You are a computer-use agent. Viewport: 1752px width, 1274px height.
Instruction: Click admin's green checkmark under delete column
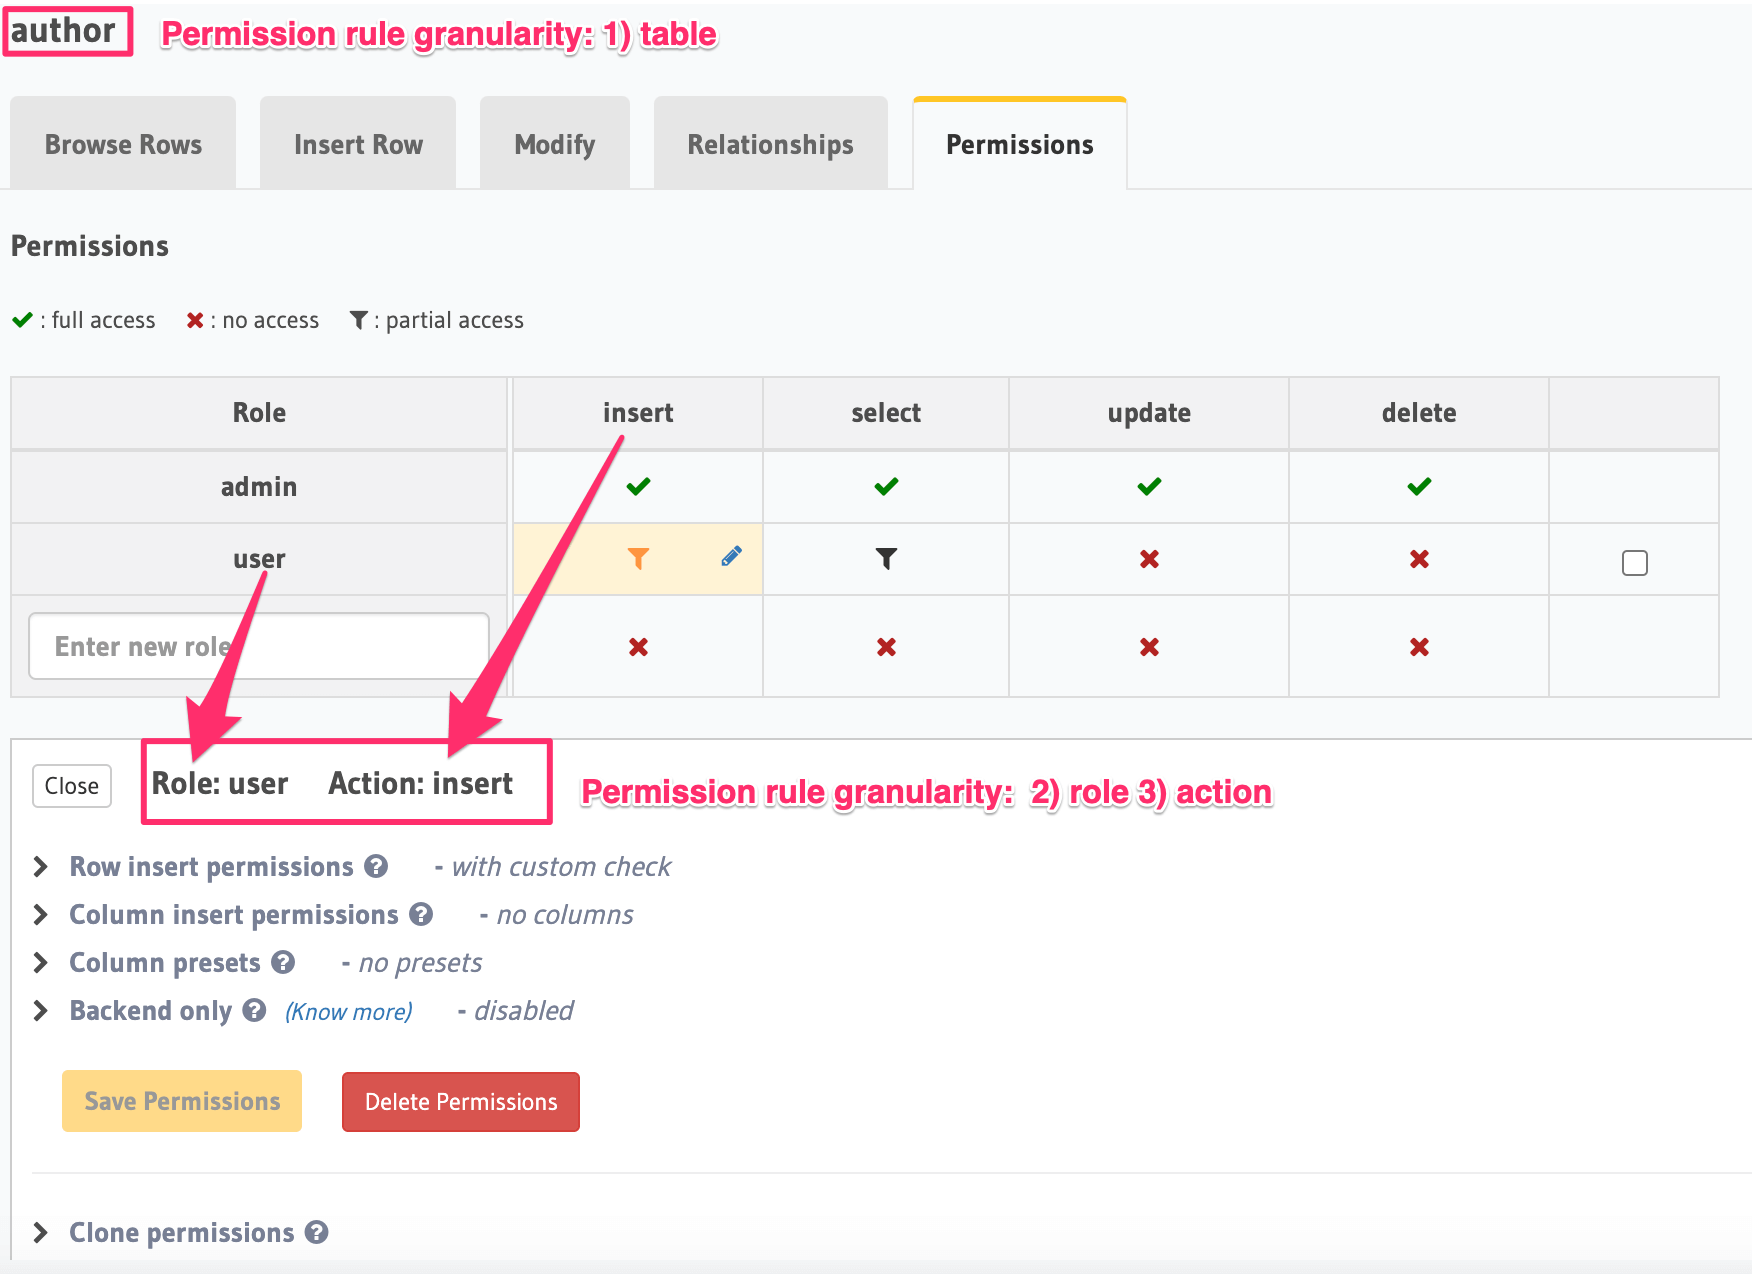(x=1418, y=487)
